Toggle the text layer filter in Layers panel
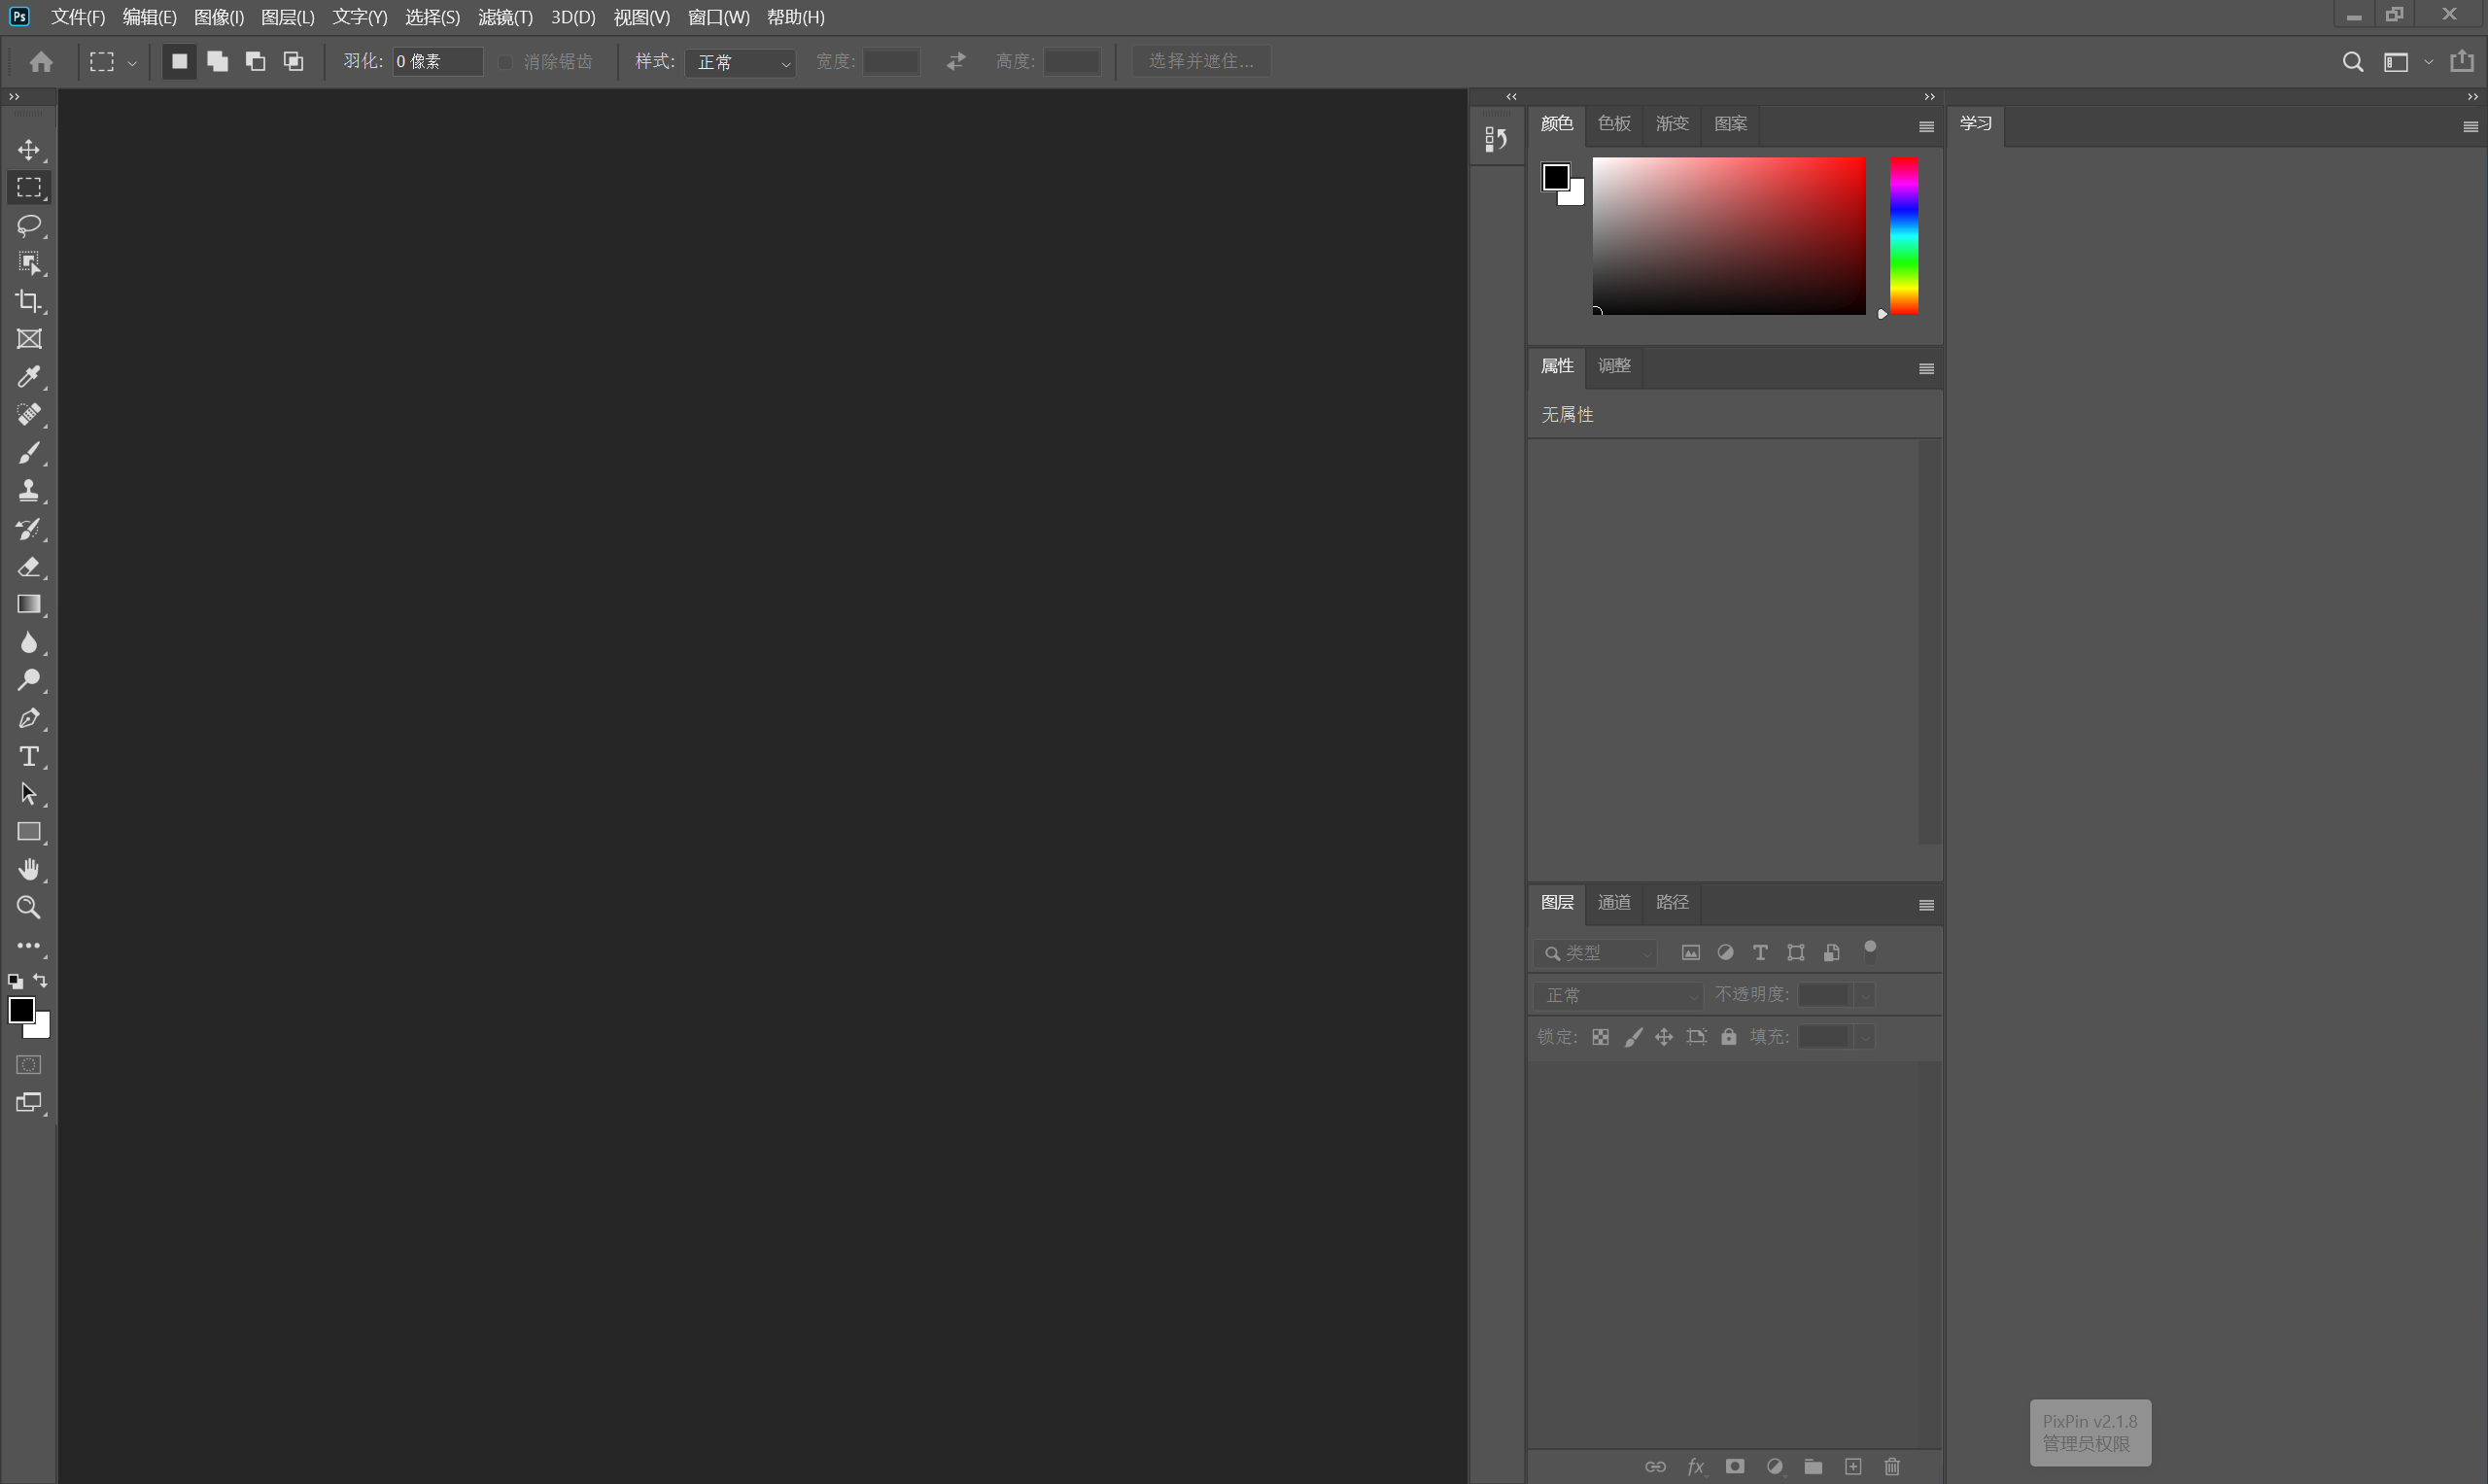 [x=1760, y=952]
